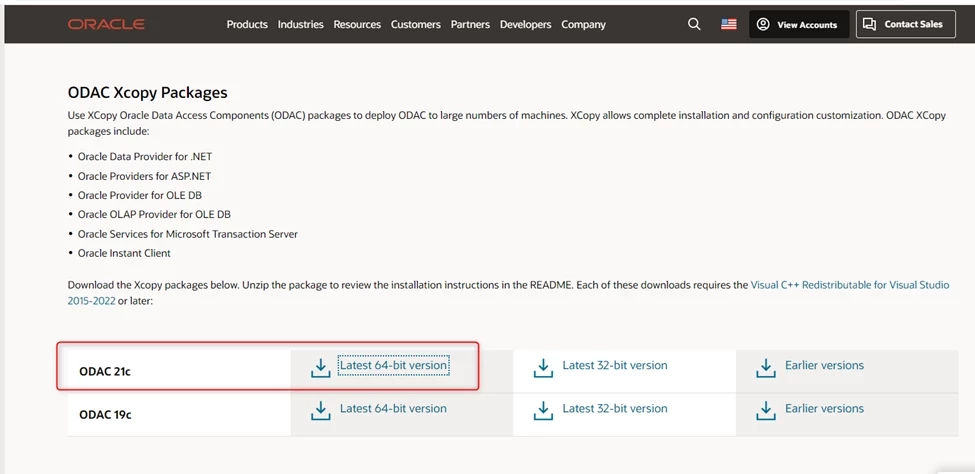The width and height of the screenshot is (975, 474).
Task: Click download icon for ODAC 21c 32-bit
Action: 543,368
